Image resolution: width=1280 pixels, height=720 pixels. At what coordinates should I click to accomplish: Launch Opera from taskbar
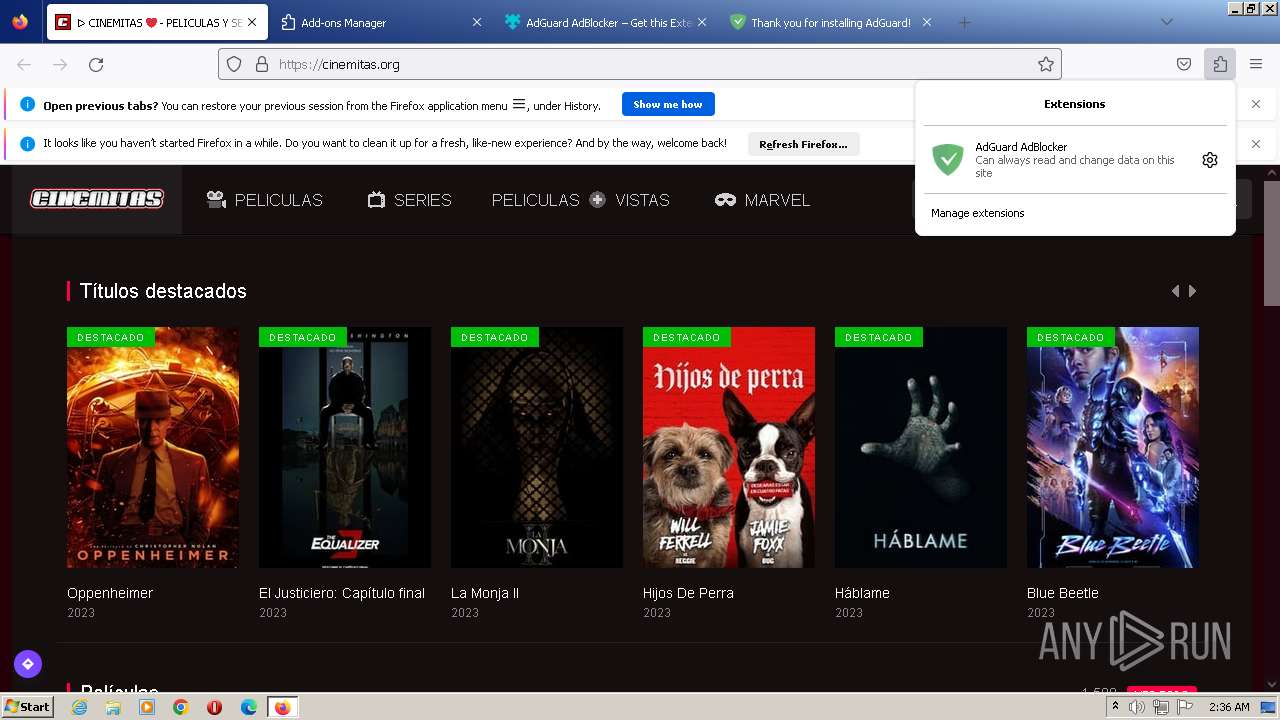point(214,707)
